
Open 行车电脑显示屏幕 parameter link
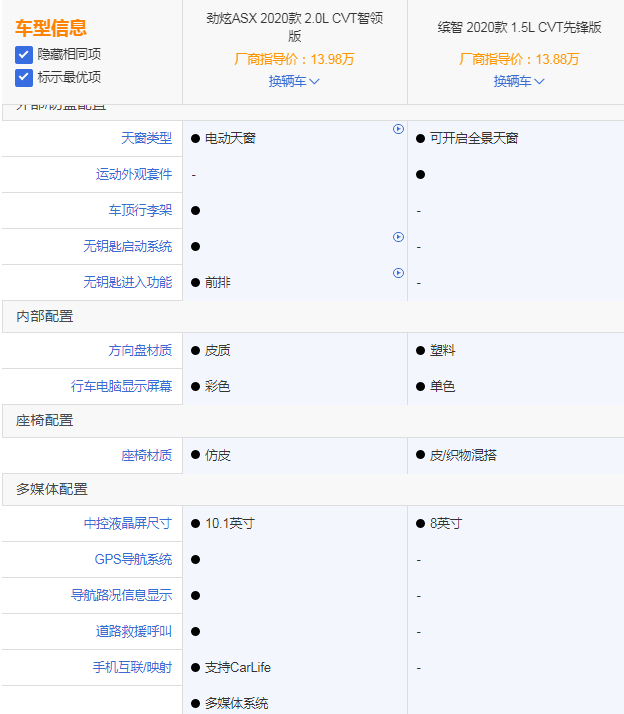point(121,386)
